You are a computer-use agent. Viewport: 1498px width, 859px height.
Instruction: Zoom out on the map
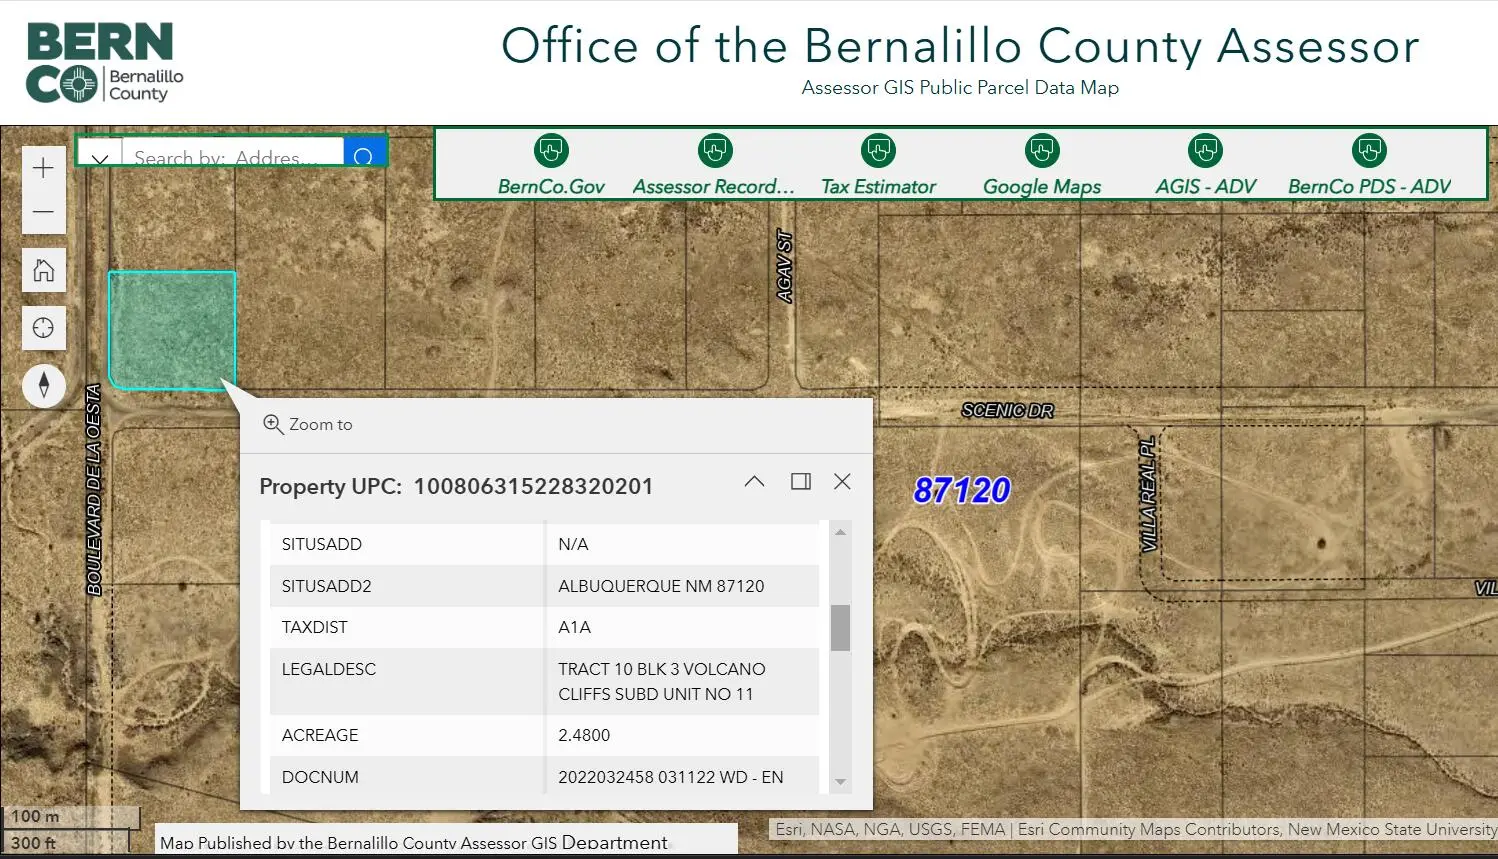pos(43,212)
